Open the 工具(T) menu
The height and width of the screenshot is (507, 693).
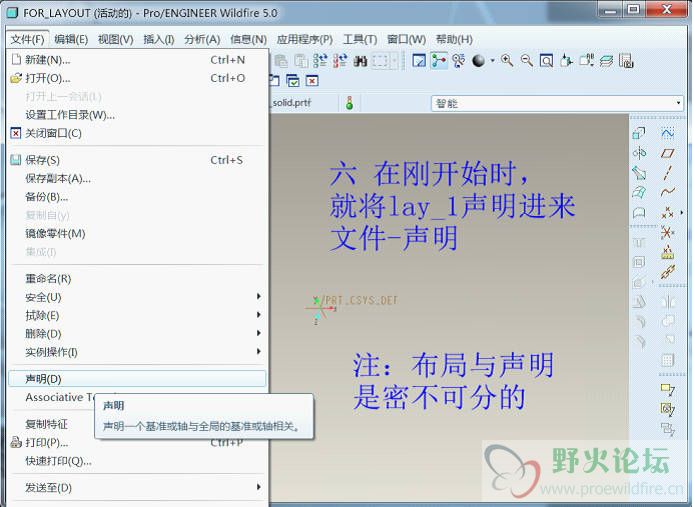tap(360, 39)
